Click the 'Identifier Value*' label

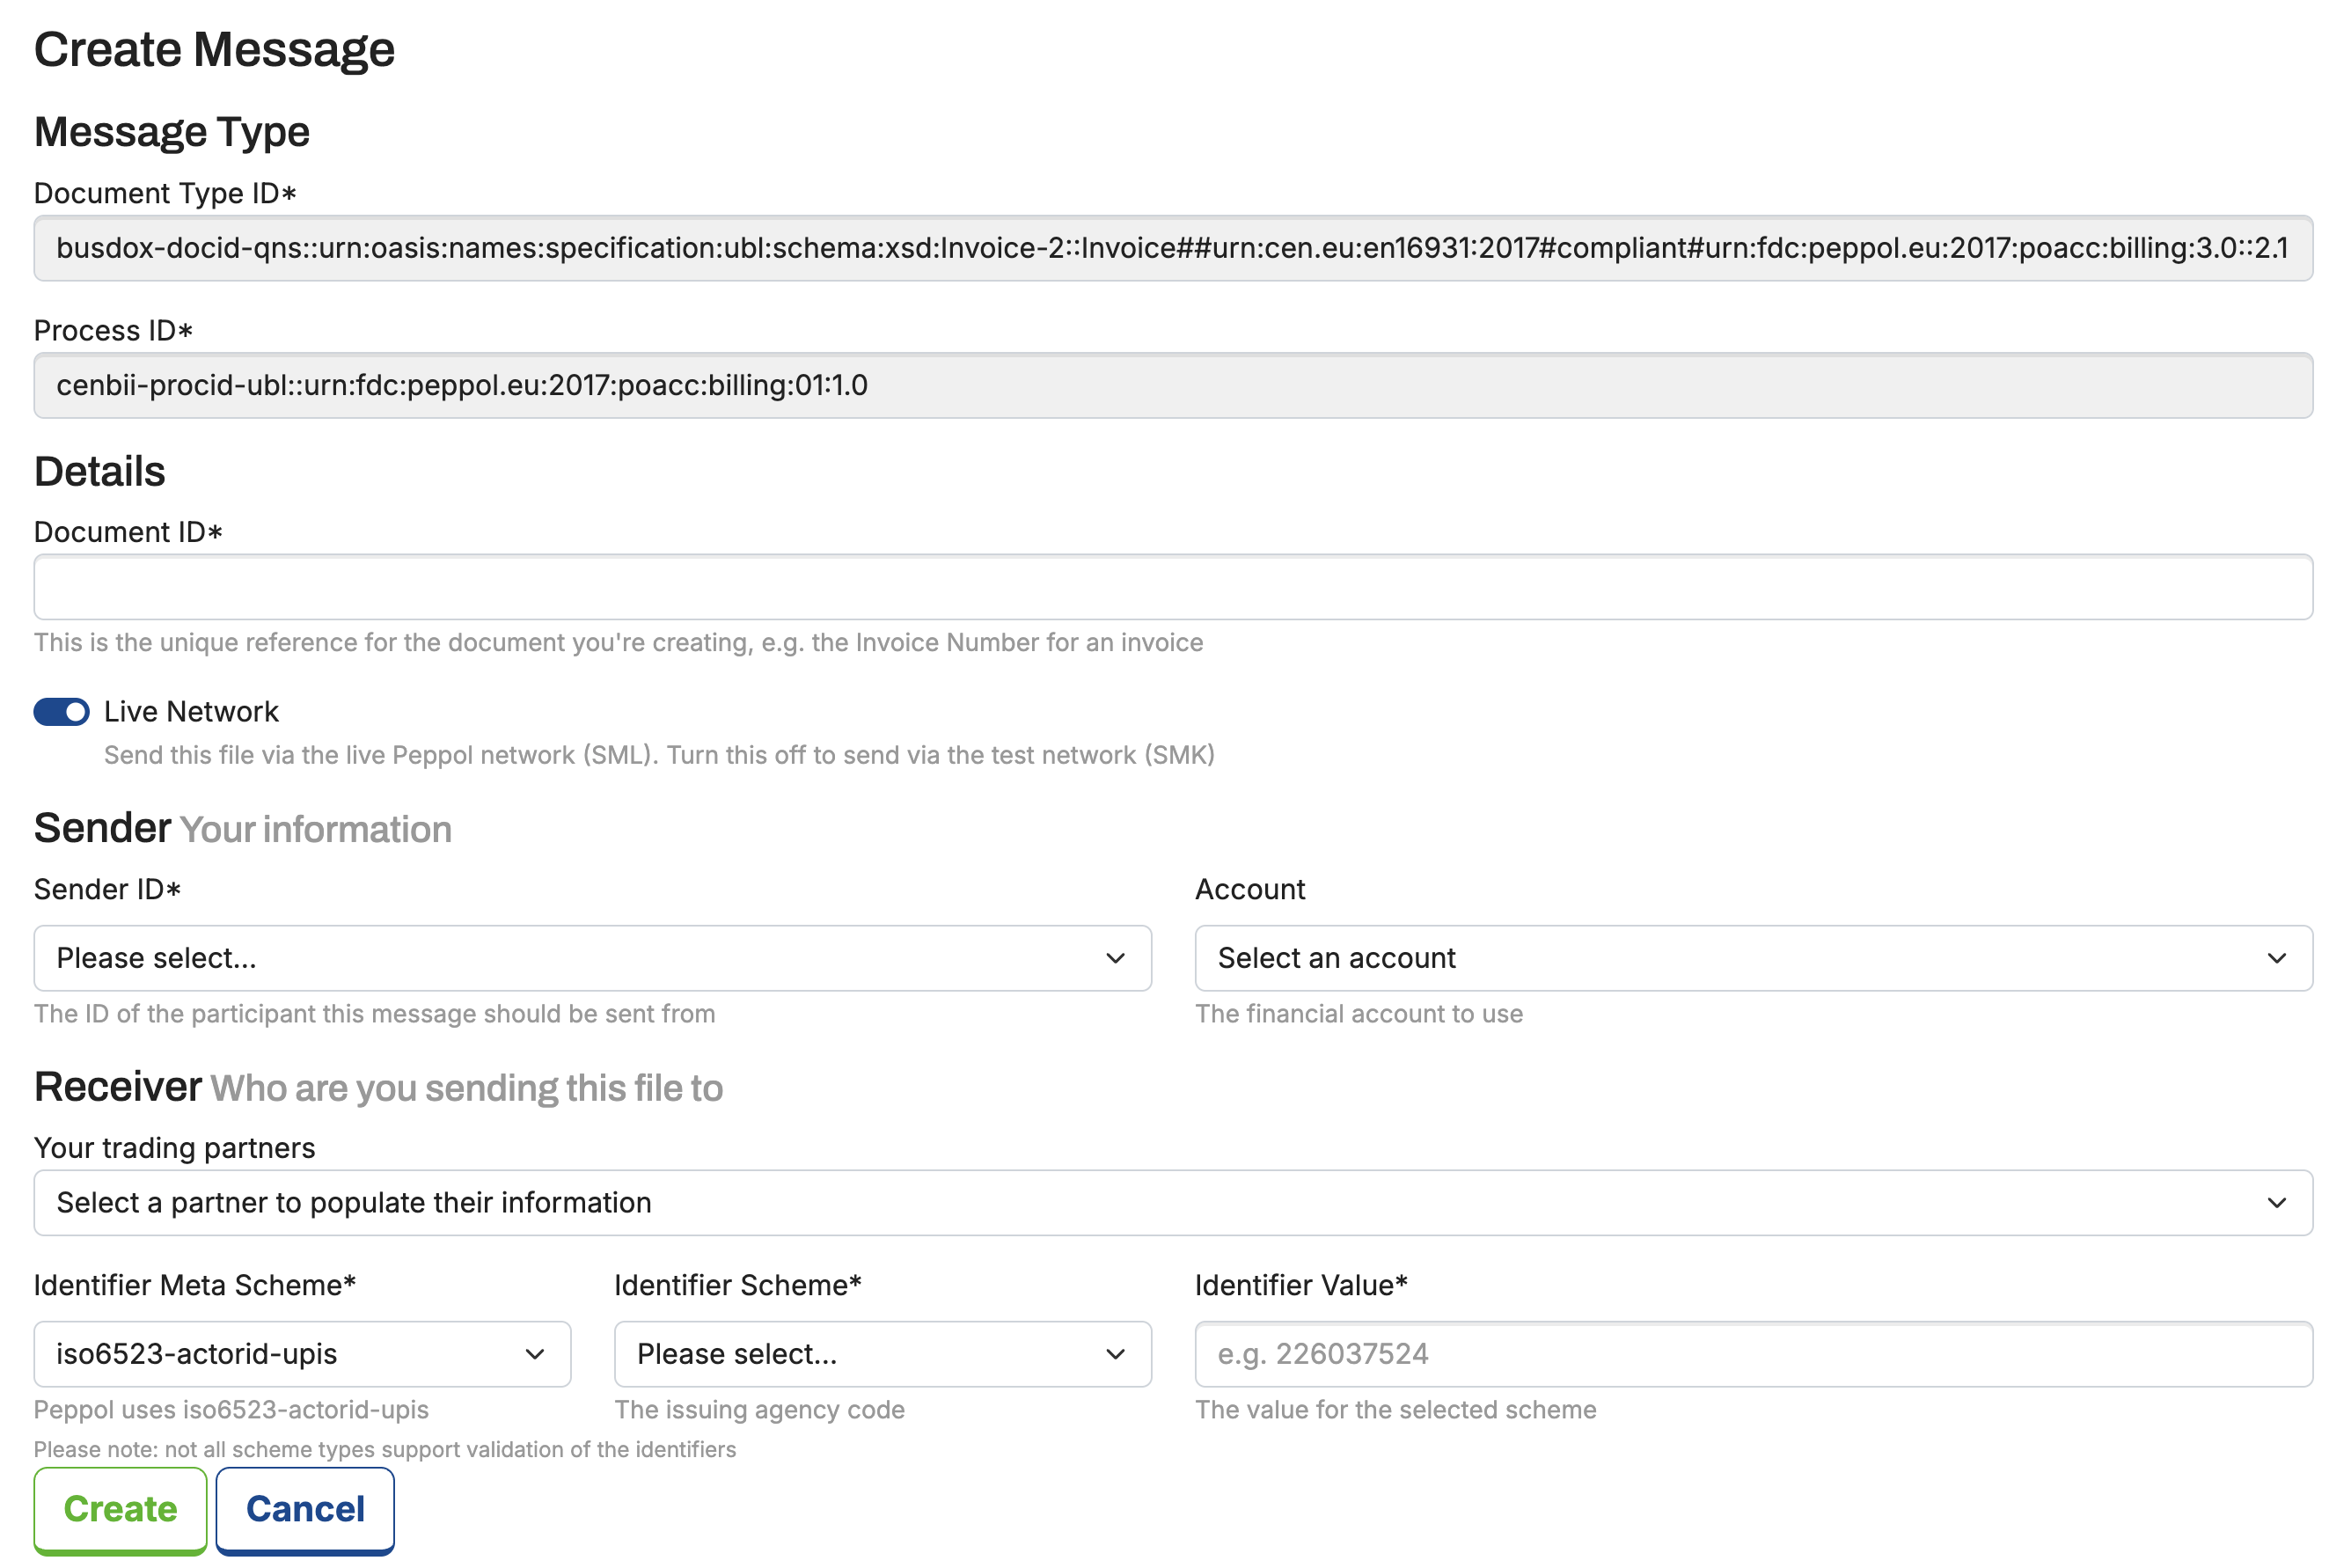(x=1301, y=1285)
